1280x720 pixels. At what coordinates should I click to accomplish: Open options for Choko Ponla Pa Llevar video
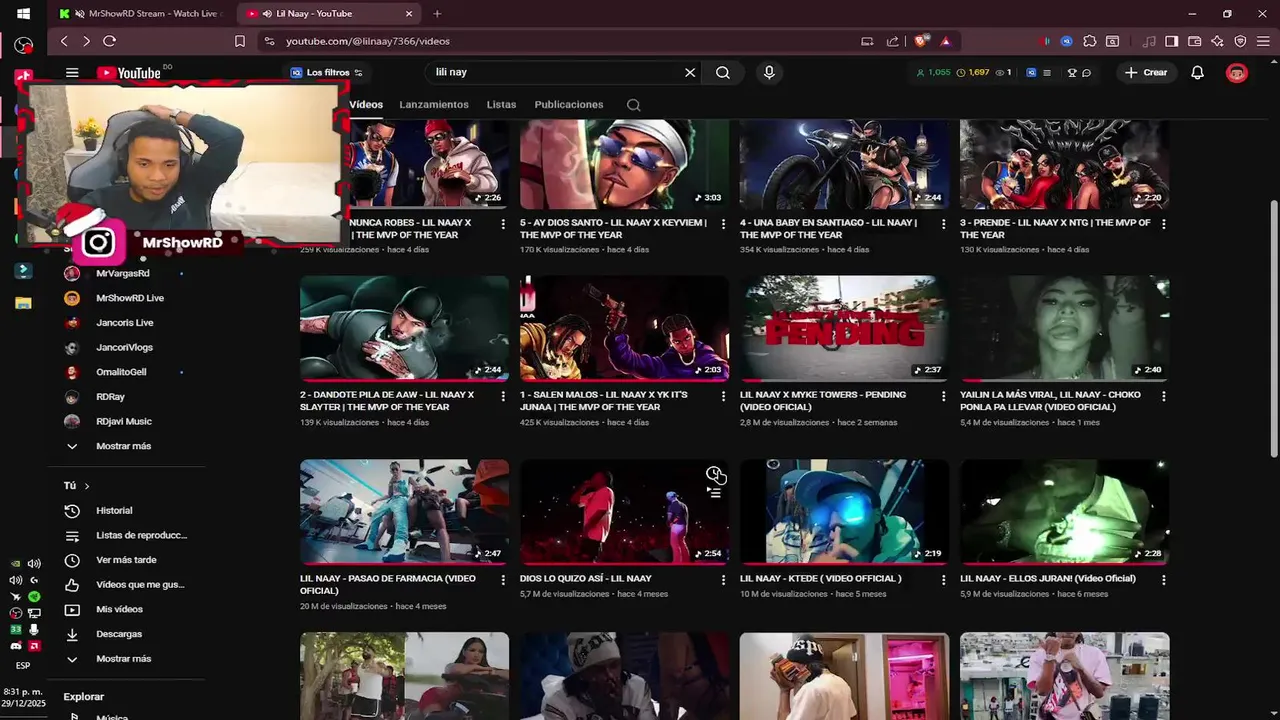(x=1163, y=396)
